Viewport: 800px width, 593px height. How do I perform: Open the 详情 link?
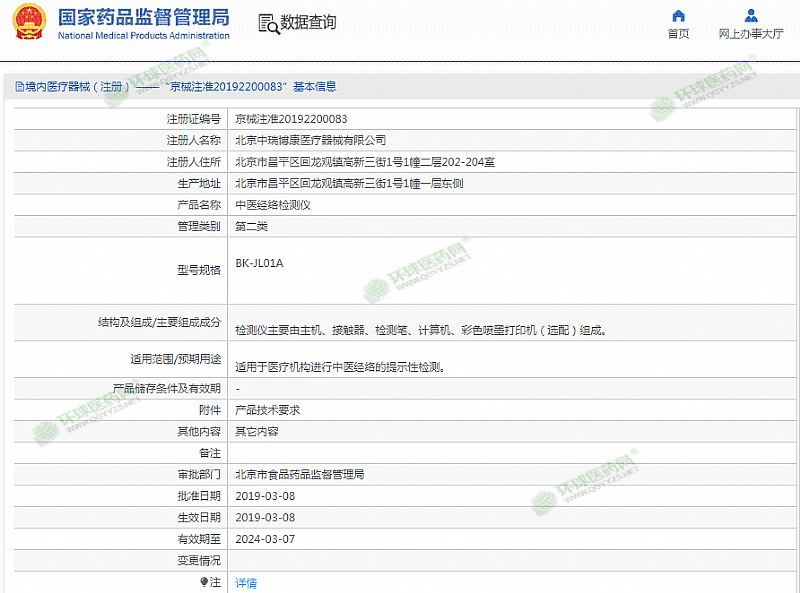tap(246, 583)
